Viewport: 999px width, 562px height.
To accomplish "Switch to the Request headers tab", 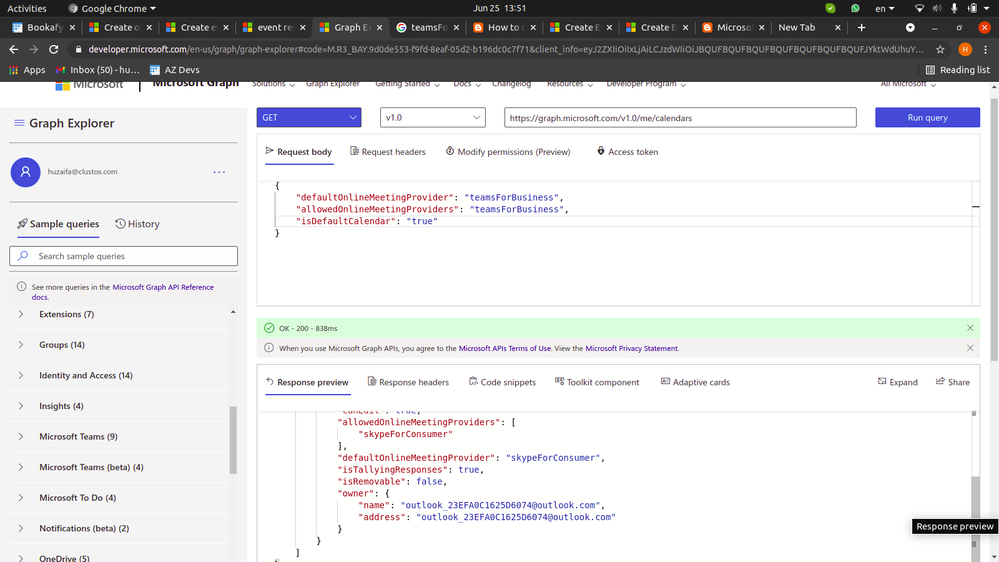I will pyautogui.click(x=387, y=152).
